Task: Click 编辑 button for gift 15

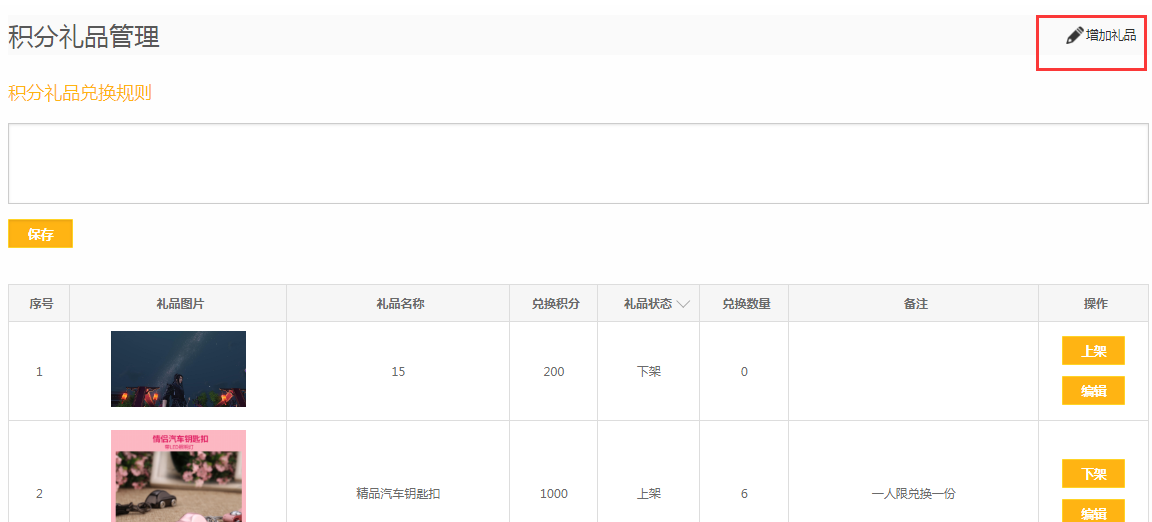Action: [x=1093, y=391]
